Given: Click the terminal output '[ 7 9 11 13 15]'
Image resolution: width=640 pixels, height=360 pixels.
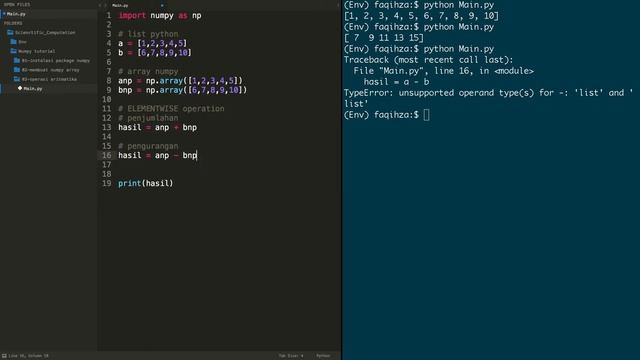Looking at the screenshot, I should tap(384, 38).
